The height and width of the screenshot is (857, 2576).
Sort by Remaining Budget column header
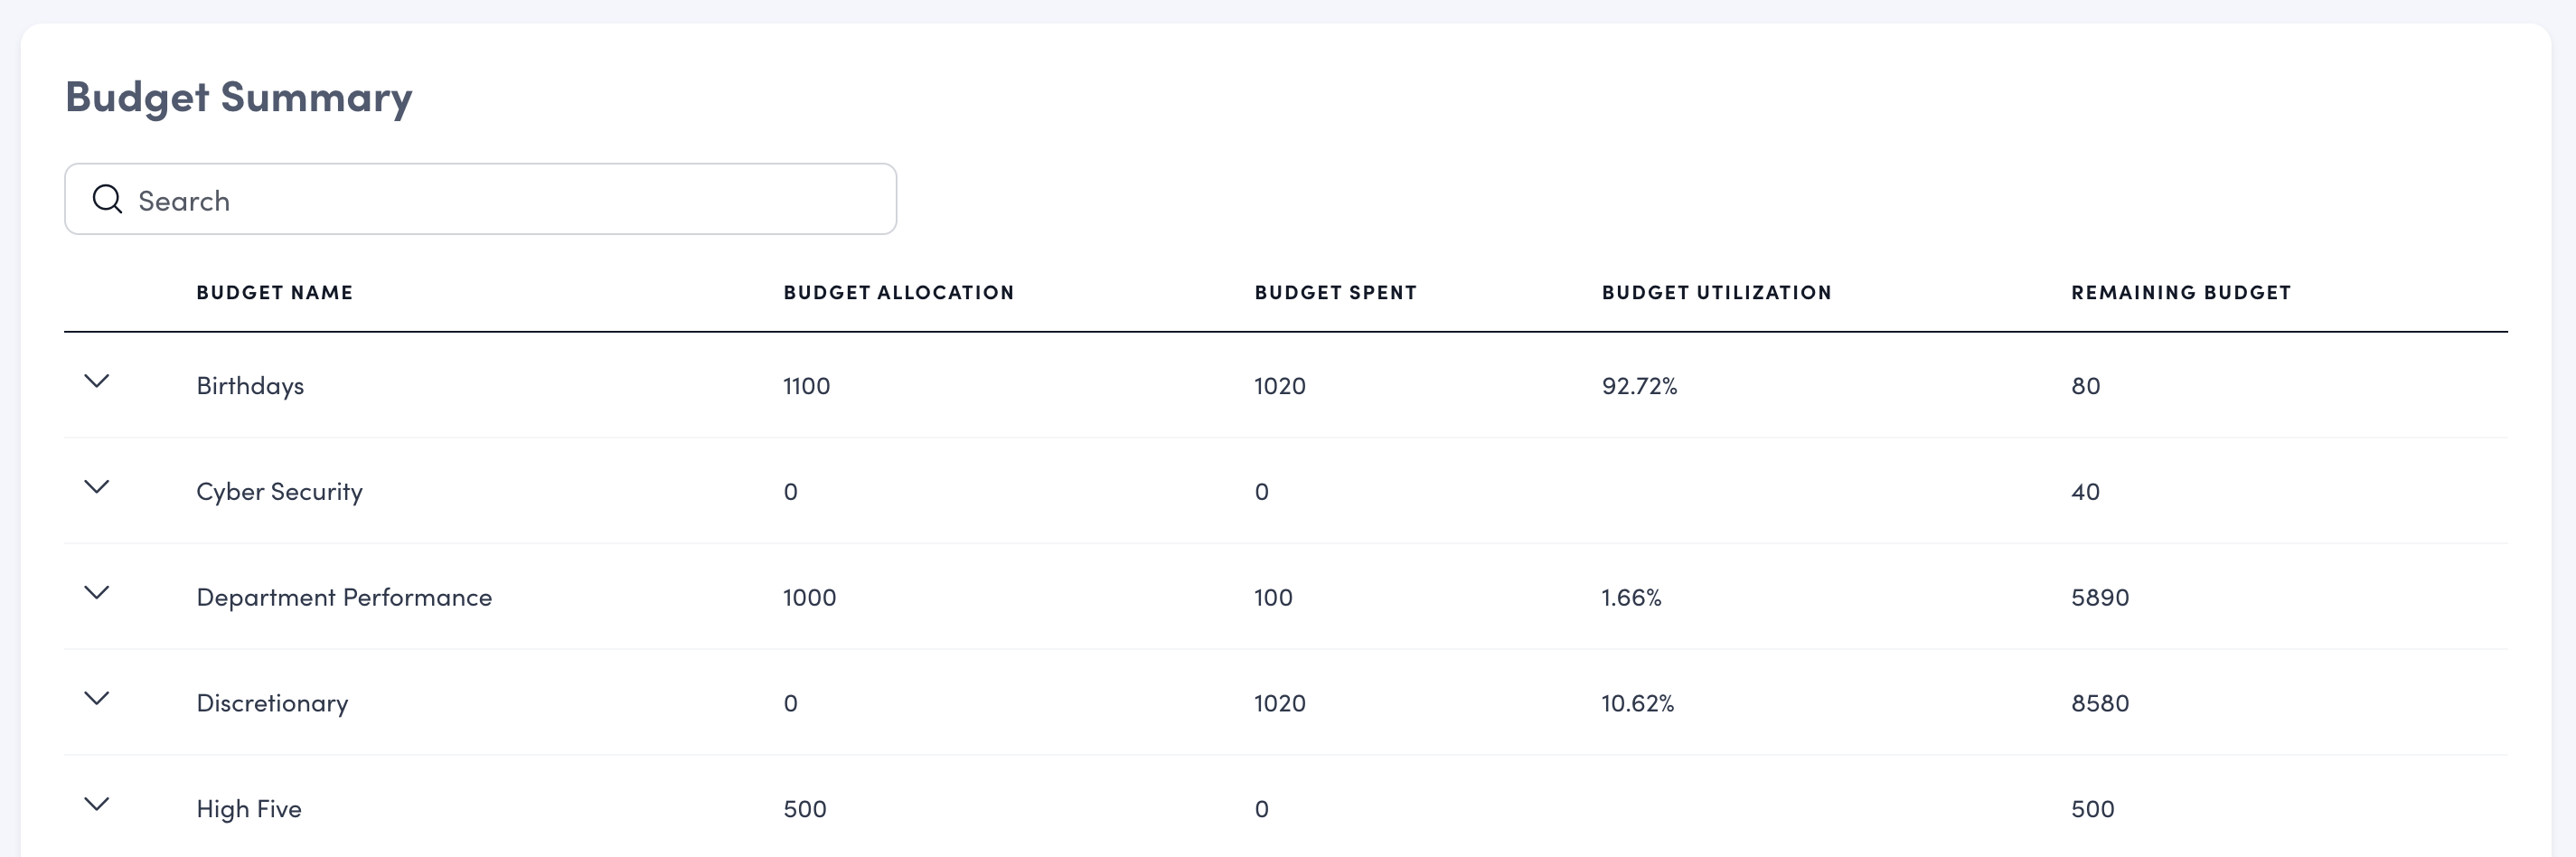[x=2180, y=293]
